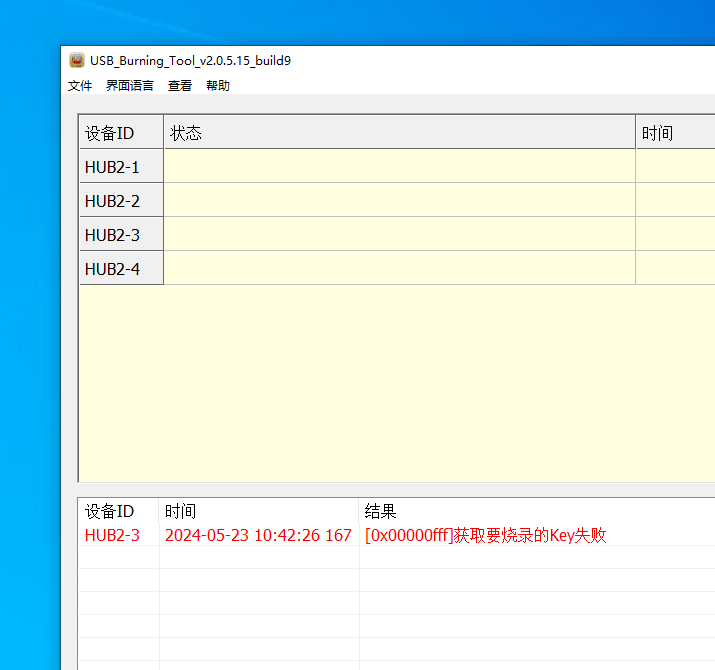The height and width of the screenshot is (670, 715).
Task: Click the status cell for HUB2-4
Action: [399, 268]
